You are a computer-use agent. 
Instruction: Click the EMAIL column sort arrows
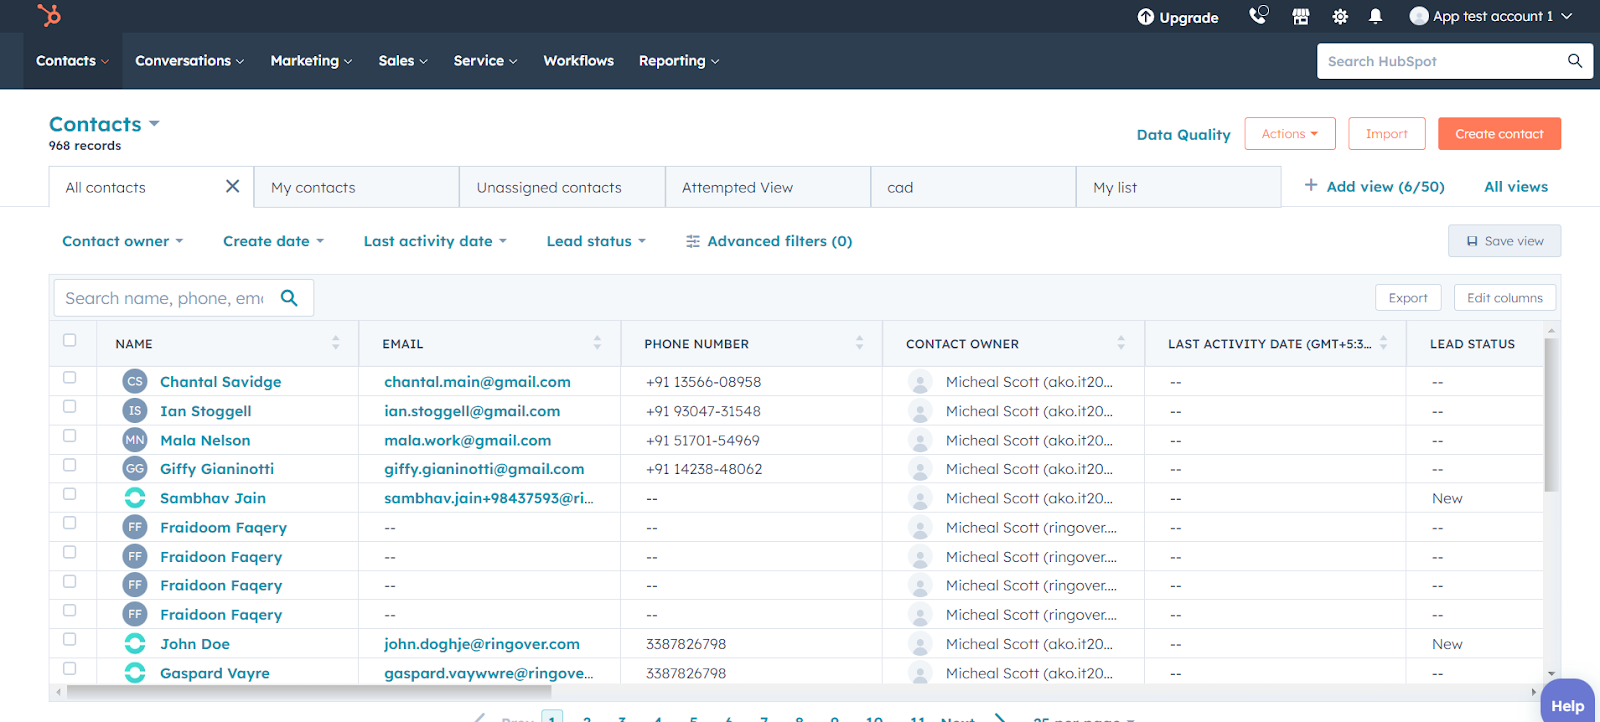(597, 343)
